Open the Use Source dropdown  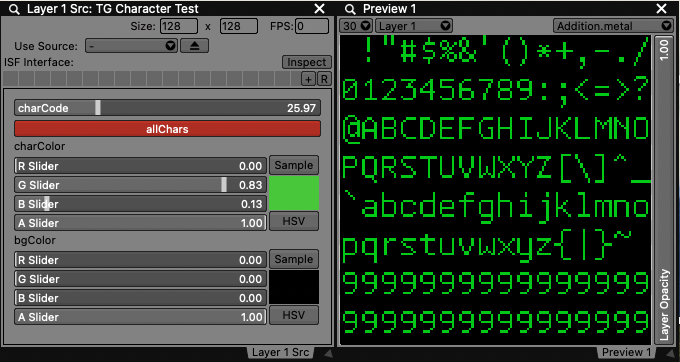[x=131, y=46]
